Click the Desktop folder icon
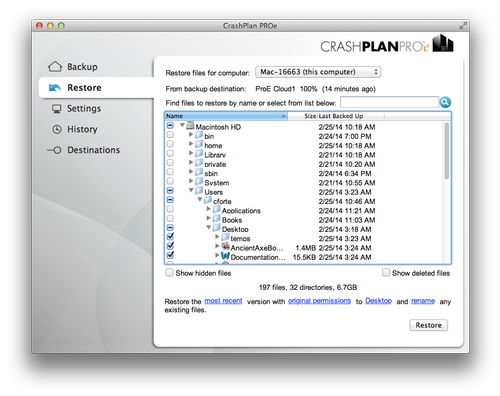 [217, 228]
